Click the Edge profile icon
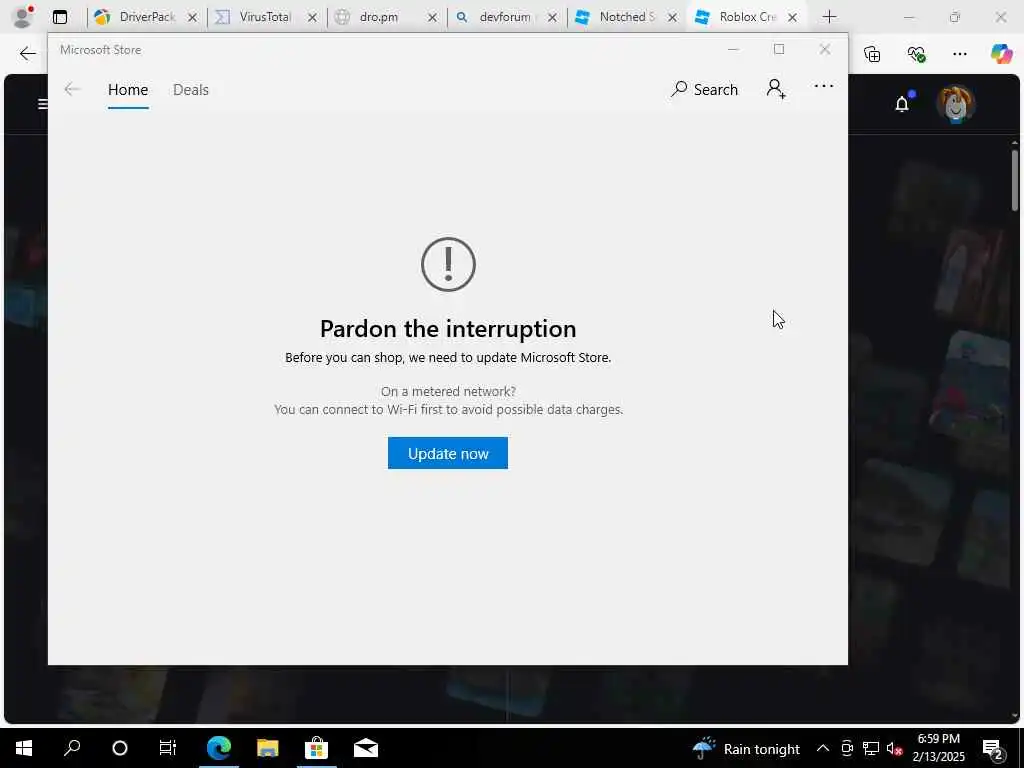The image size is (1024, 768). pyautogui.click(x=24, y=16)
